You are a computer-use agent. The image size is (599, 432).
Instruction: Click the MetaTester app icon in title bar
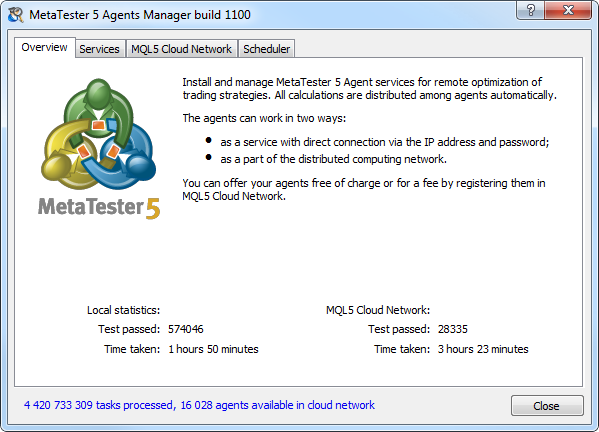16,15
